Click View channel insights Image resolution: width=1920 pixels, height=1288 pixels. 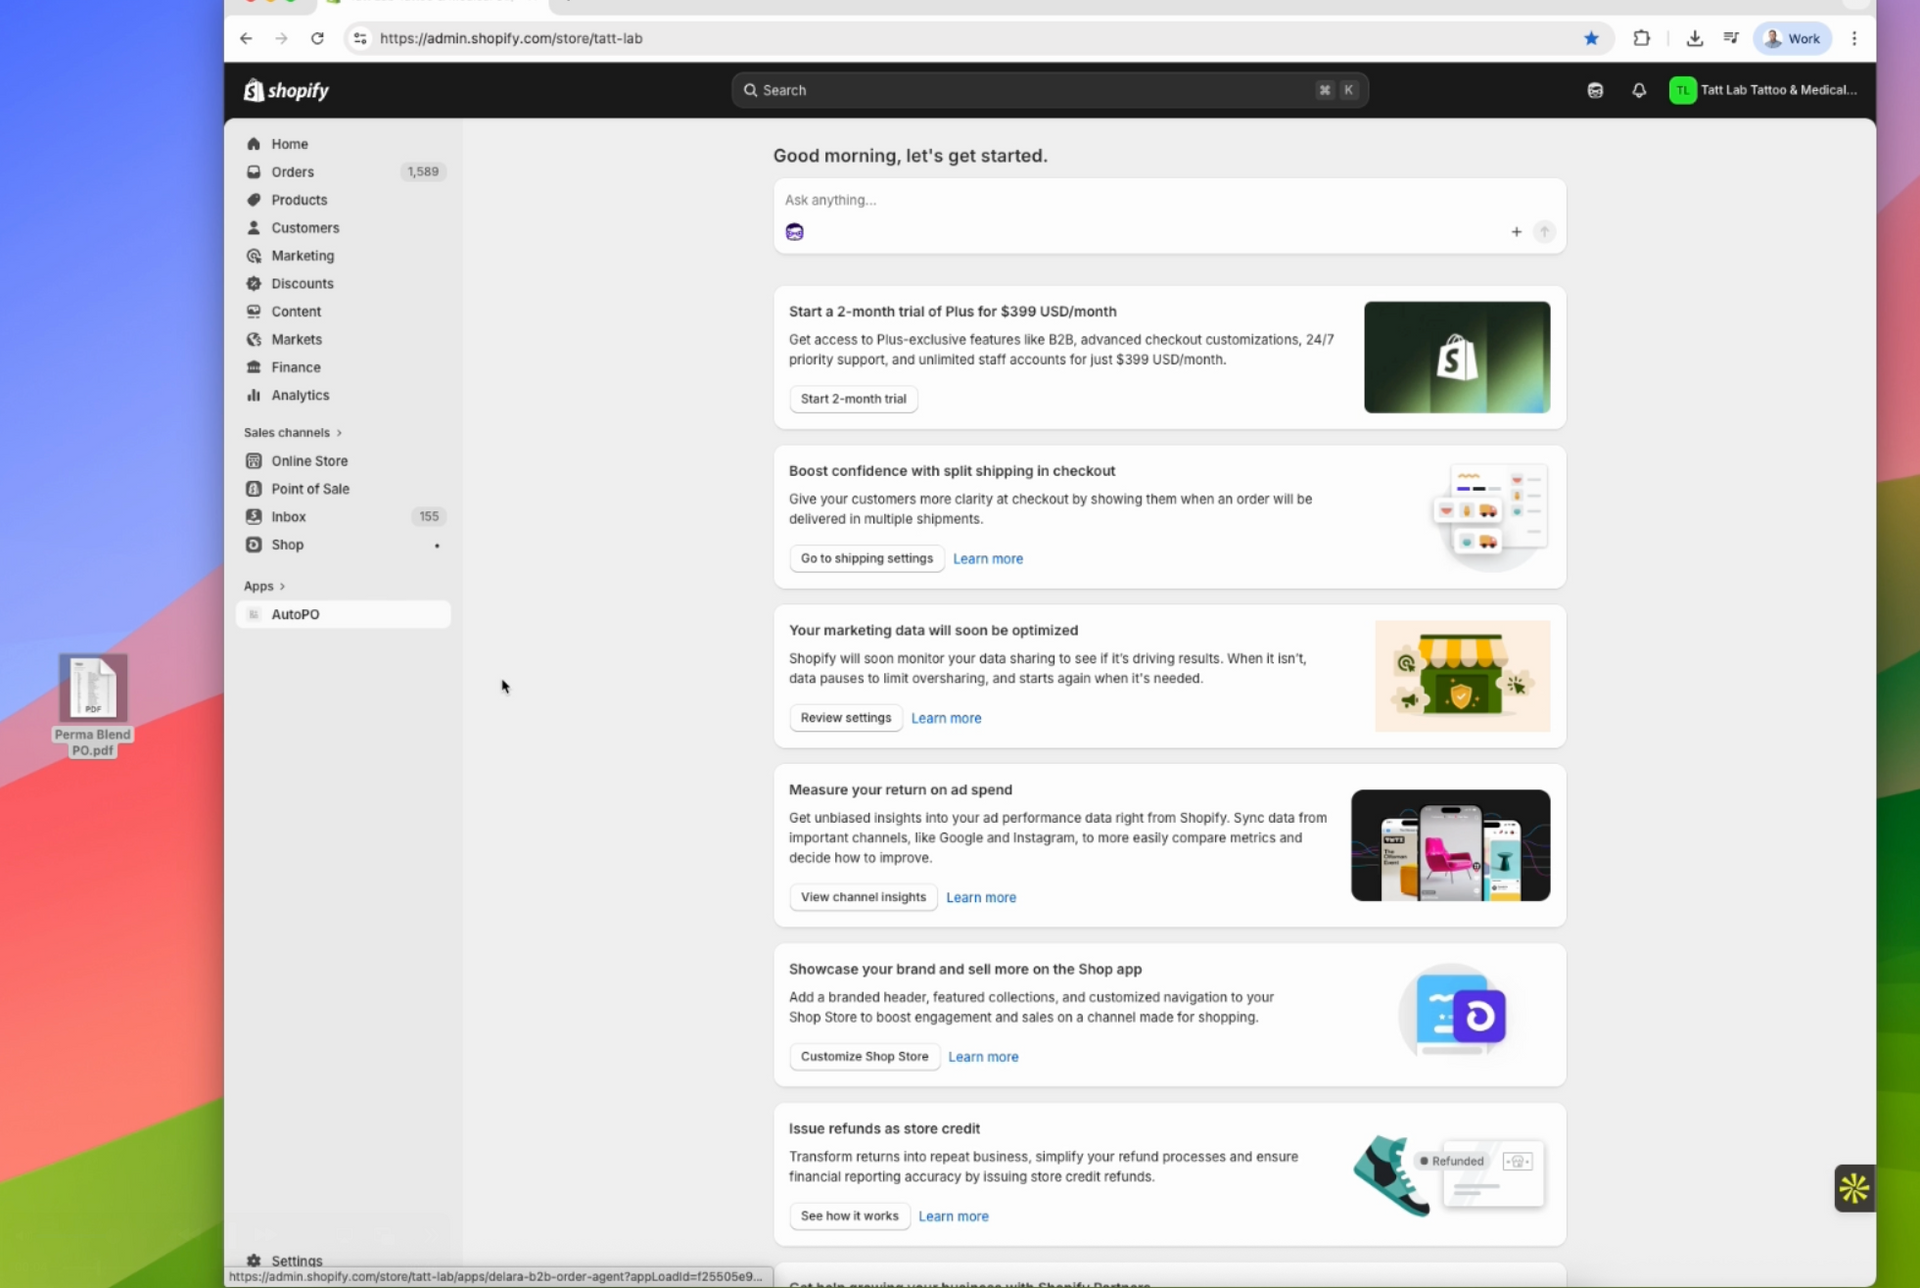863,897
